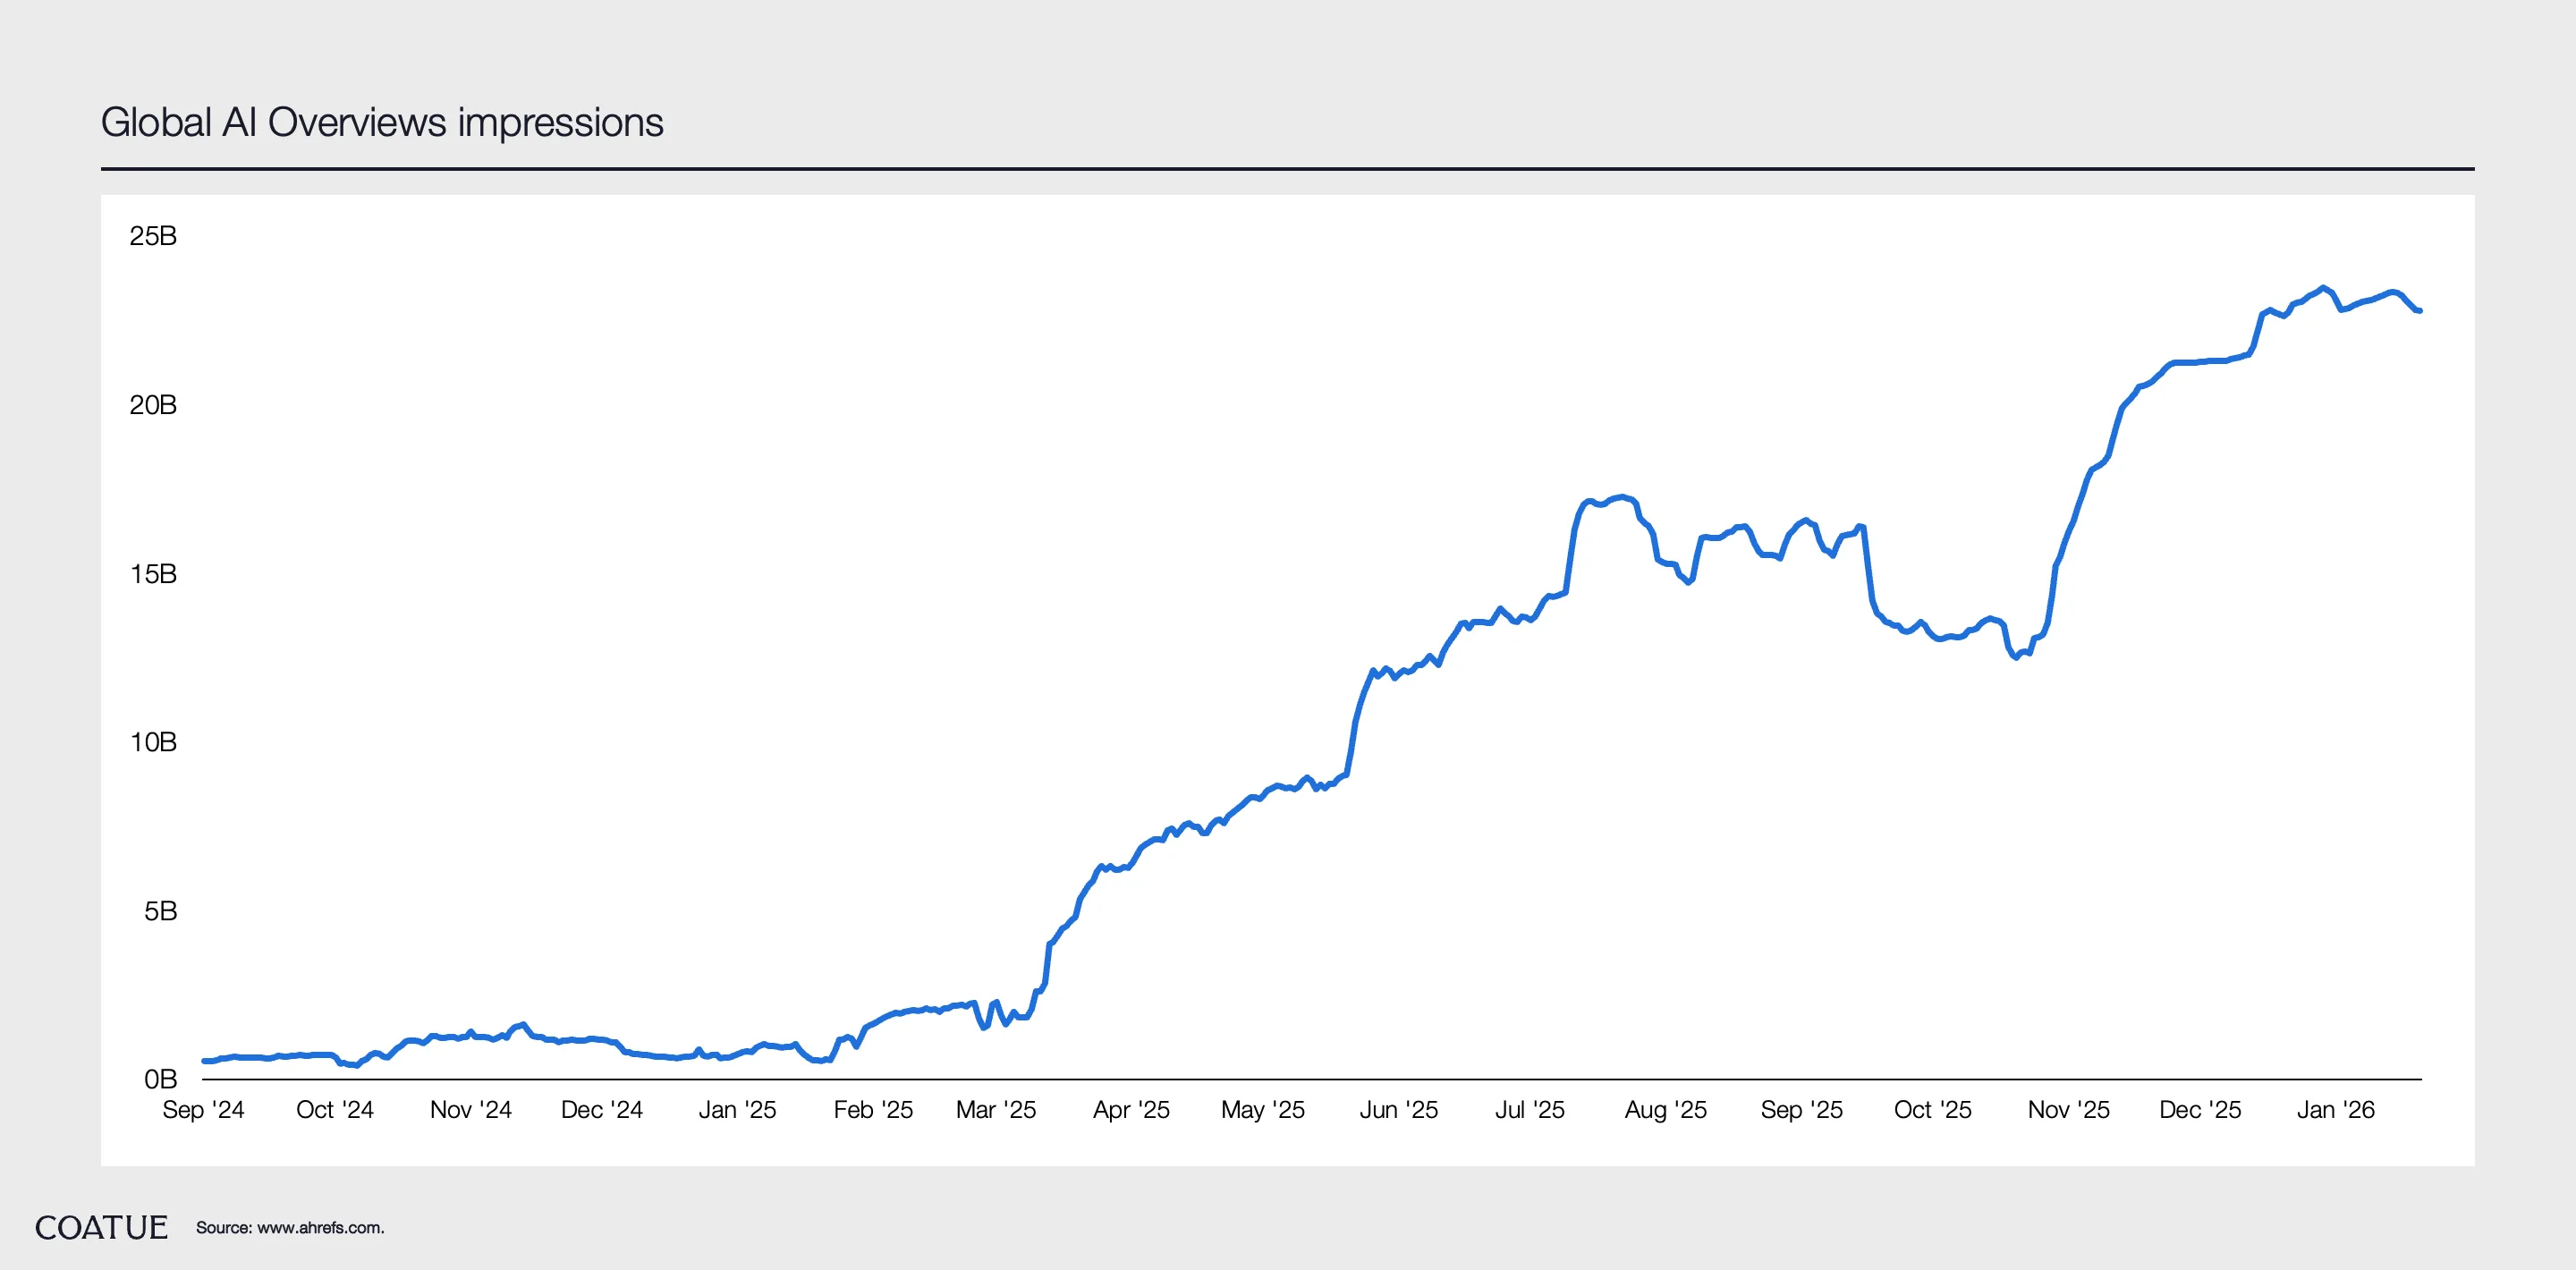The height and width of the screenshot is (1270, 2576).
Task: Select the May '25 axis label
Action: tap(1262, 1110)
